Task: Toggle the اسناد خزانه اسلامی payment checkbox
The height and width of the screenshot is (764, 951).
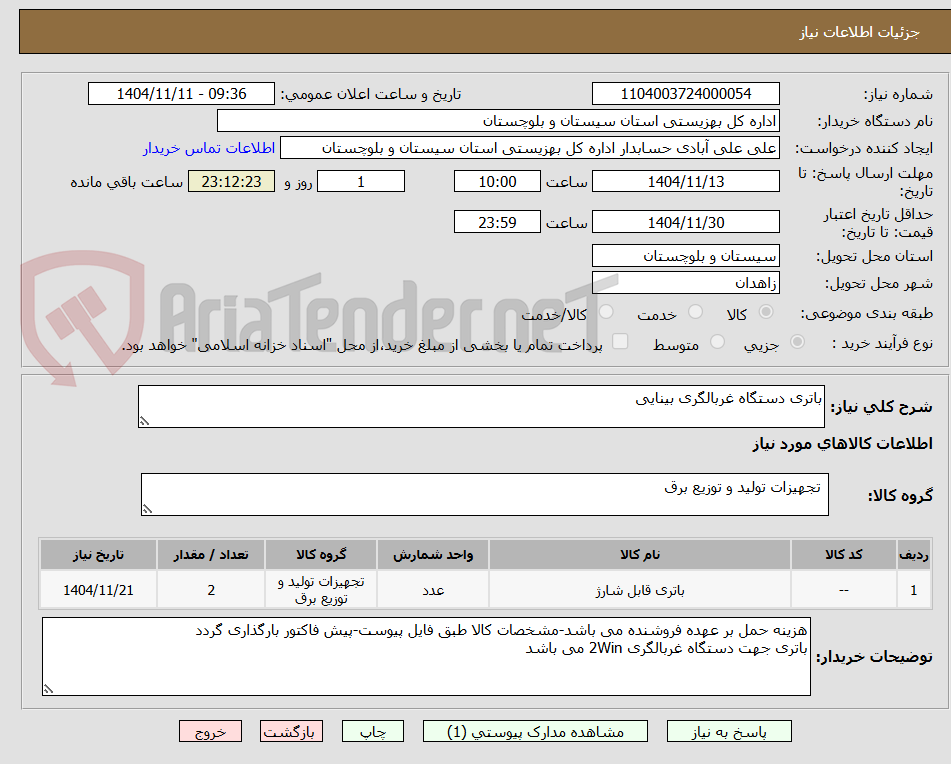Action: 620,341
